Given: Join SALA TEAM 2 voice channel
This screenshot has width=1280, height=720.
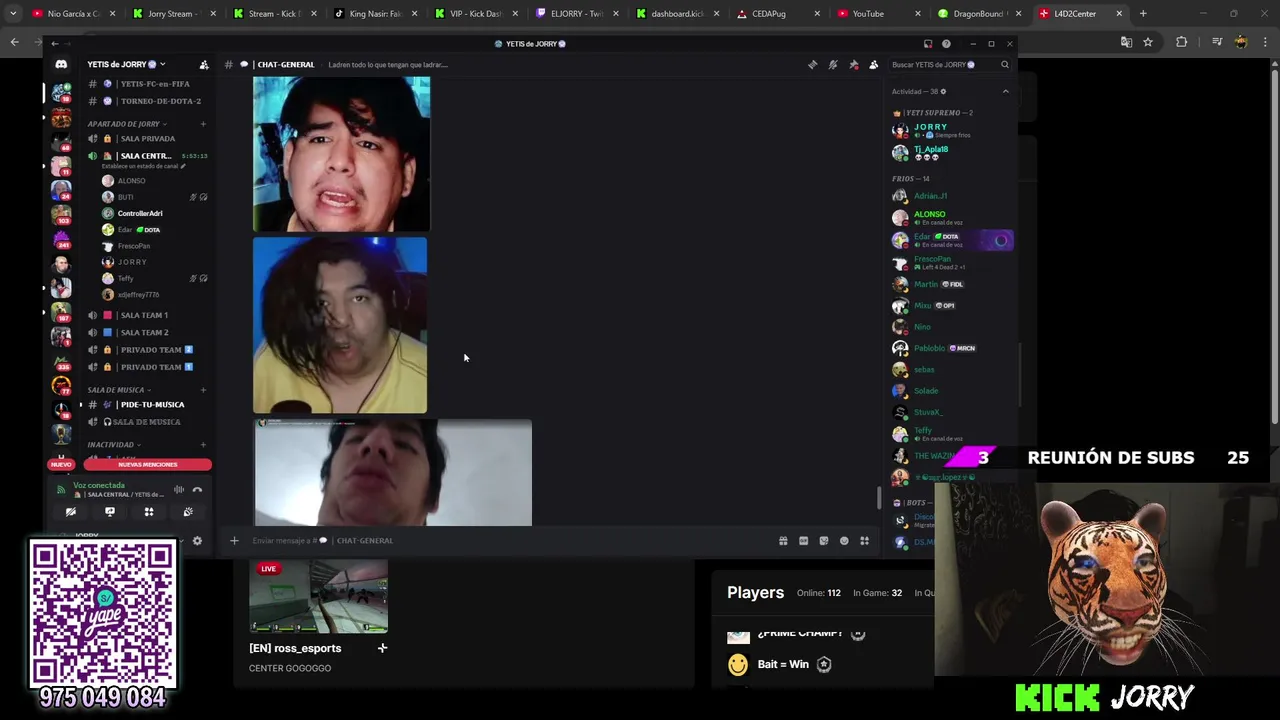Looking at the screenshot, I should tap(148, 332).
